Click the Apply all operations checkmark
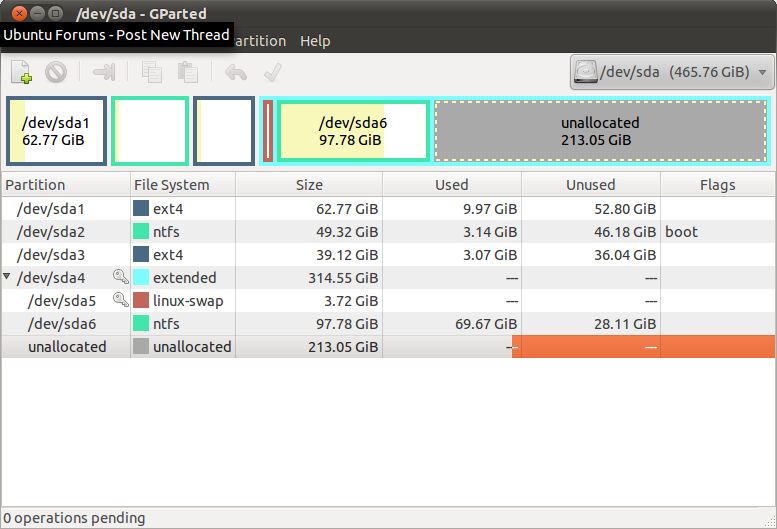Viewport: 777px width, 529px height. 270,72
